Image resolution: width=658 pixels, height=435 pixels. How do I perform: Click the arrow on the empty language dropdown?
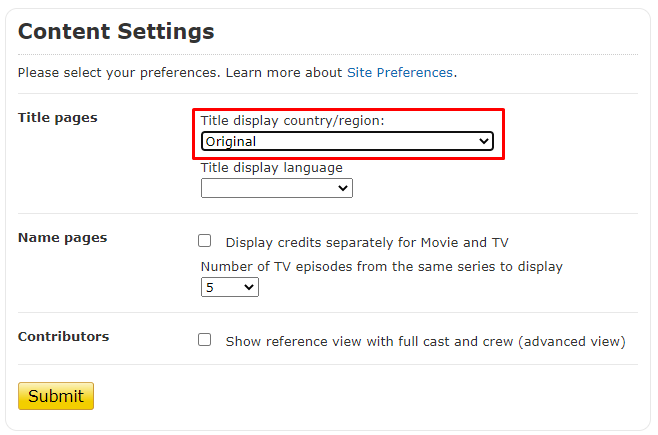tap(343, 188)
